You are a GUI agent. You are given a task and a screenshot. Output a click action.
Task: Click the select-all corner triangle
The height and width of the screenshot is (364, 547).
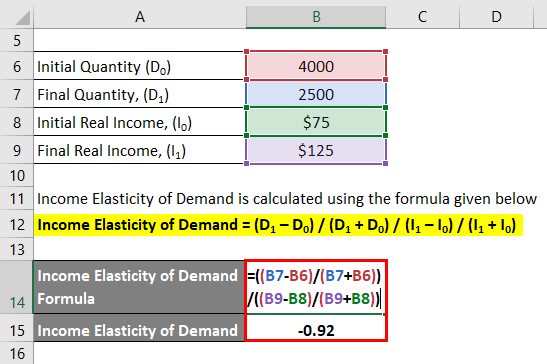click(x=22, y=17)
